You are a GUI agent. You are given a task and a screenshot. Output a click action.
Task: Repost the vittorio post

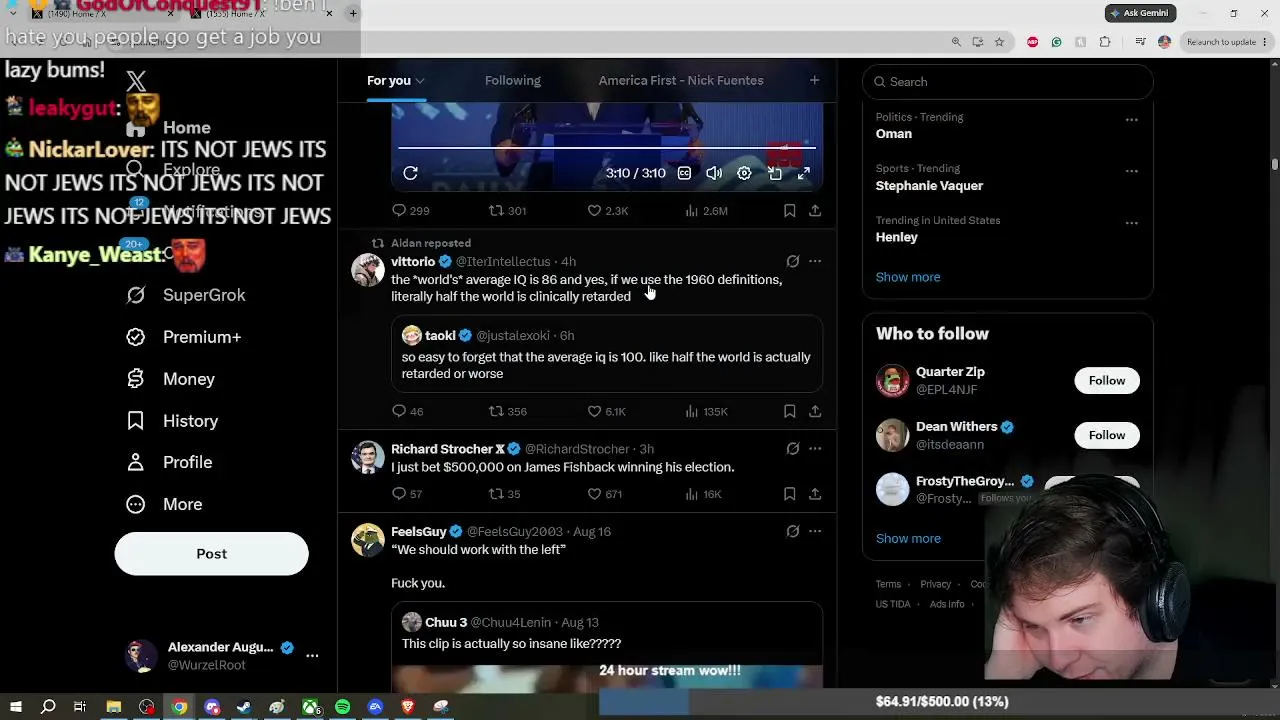(507, 411)
